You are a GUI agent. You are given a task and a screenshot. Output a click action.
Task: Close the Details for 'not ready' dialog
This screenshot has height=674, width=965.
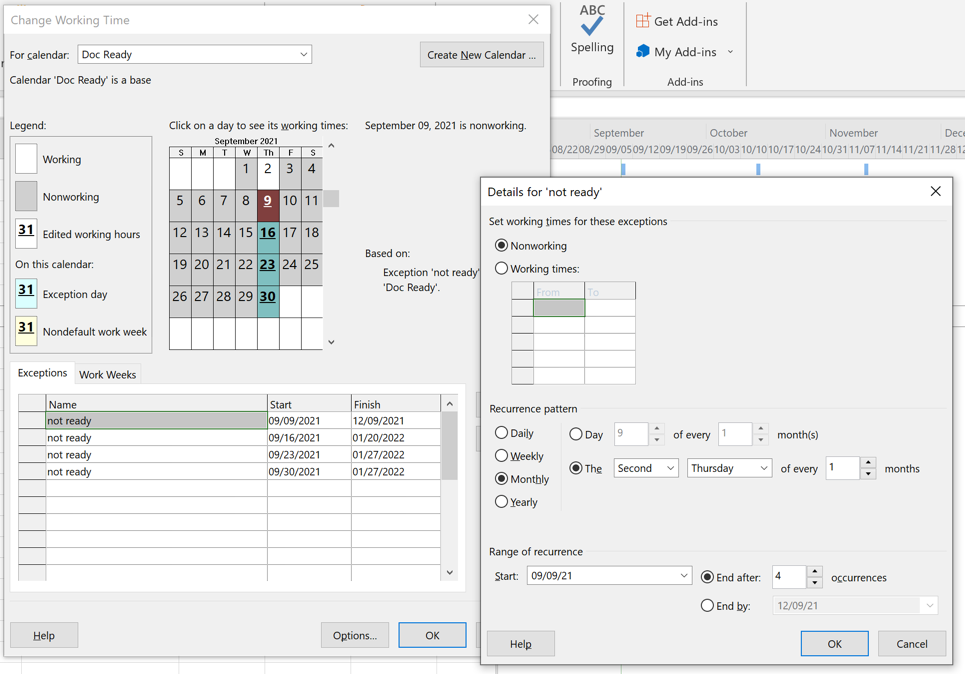[935, 191]
